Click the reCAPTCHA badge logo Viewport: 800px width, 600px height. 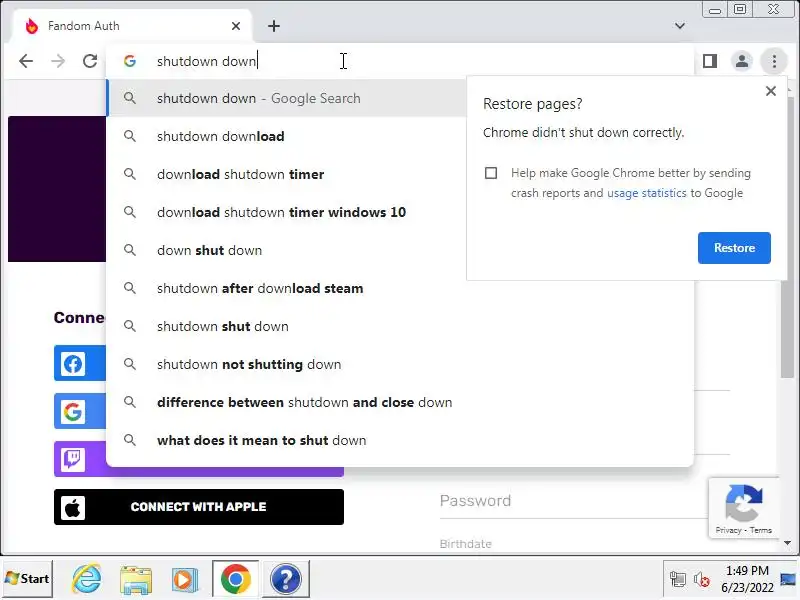coord(744,503)
